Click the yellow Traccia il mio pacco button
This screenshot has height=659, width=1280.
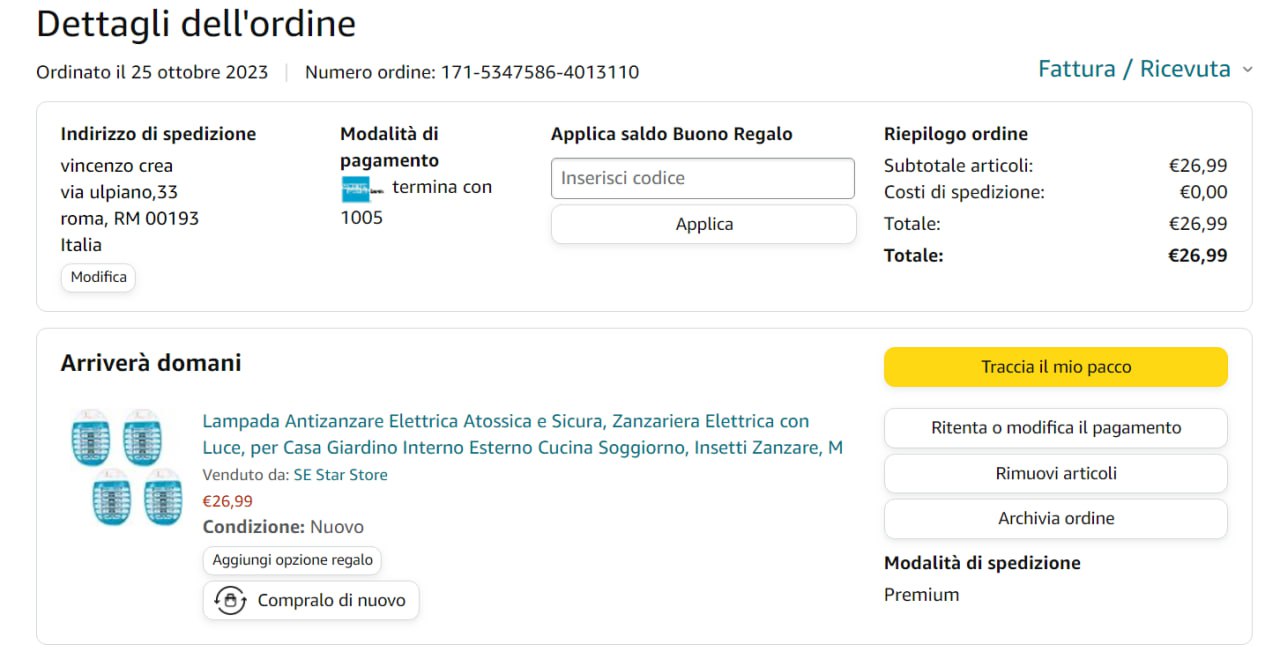click(x=1055, y=367)
